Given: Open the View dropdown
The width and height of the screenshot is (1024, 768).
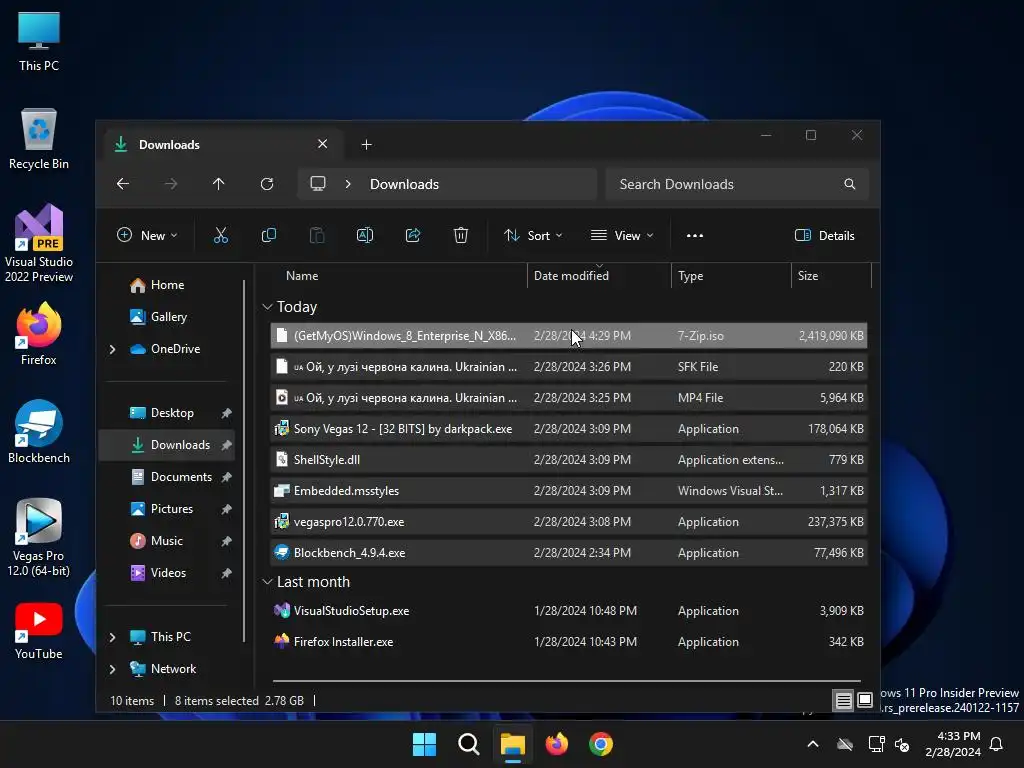Looking at the screenshot, I should 622,236.
